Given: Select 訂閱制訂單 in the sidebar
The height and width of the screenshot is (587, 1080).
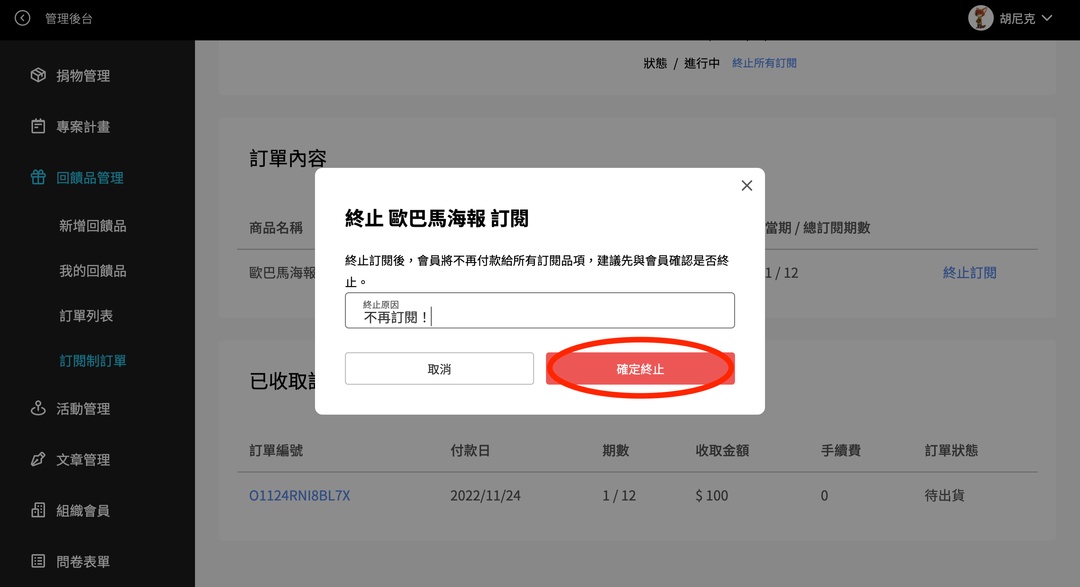Looking at the screenshot, I should click(92, 361).
